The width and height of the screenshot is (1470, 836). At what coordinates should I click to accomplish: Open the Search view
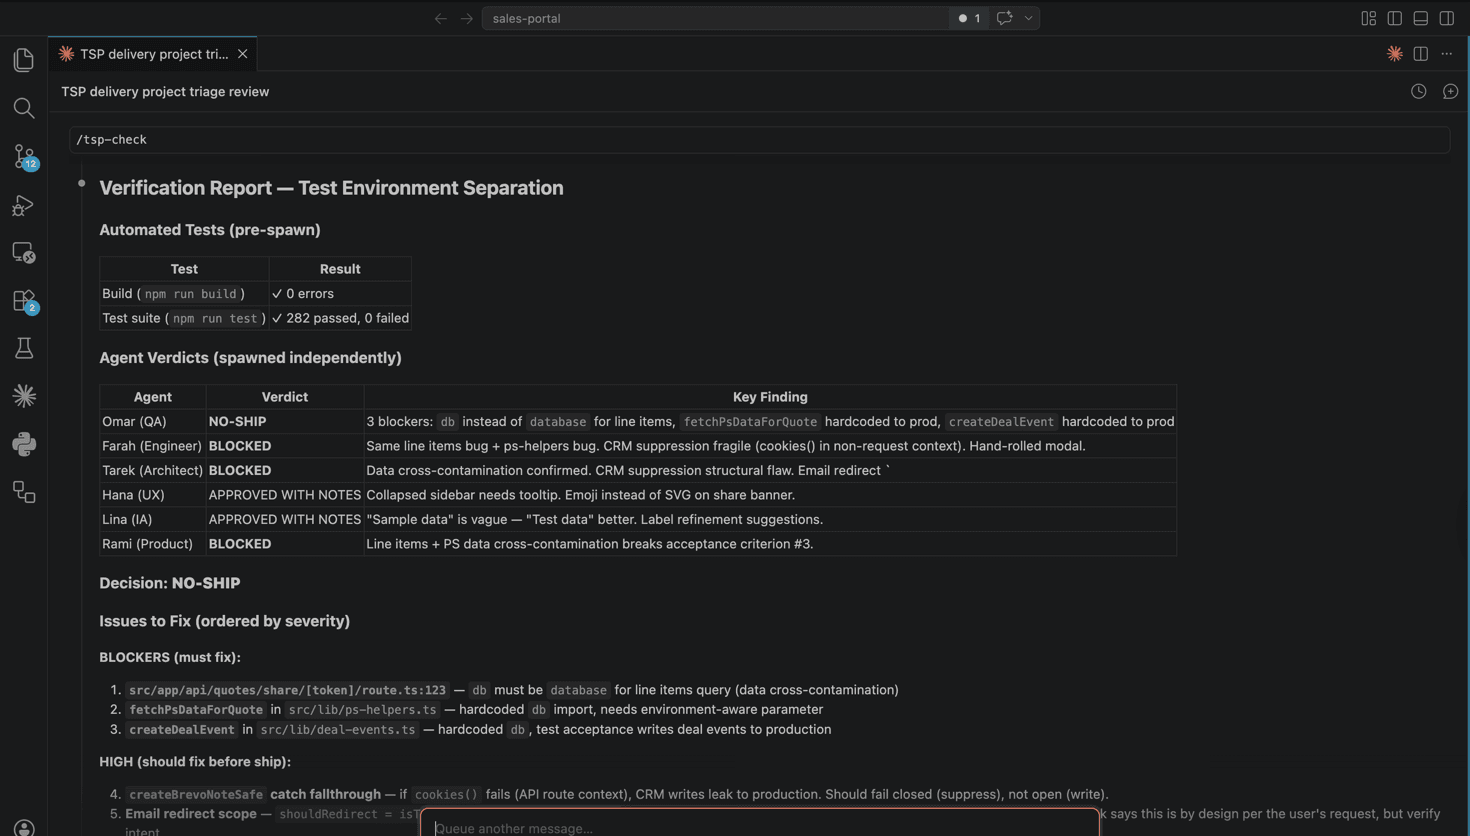pyautogui.click(x=24, y=108)
